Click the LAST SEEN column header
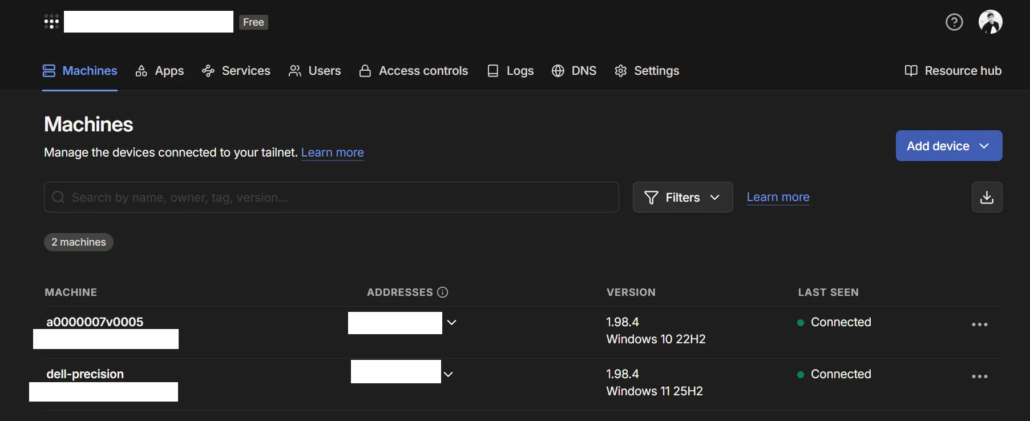The width and height of the screenshot is (1030, 421). [828, 292]
